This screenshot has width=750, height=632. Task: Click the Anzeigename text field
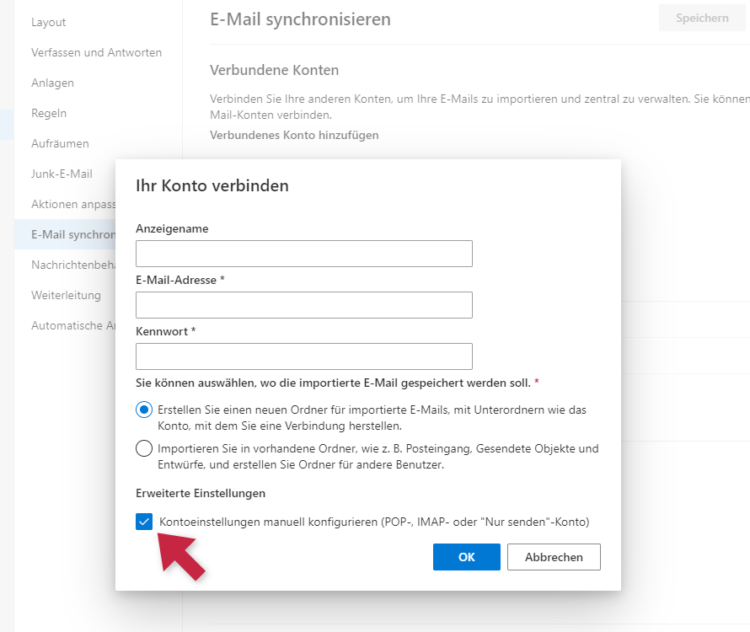click(x=304, y=254)
